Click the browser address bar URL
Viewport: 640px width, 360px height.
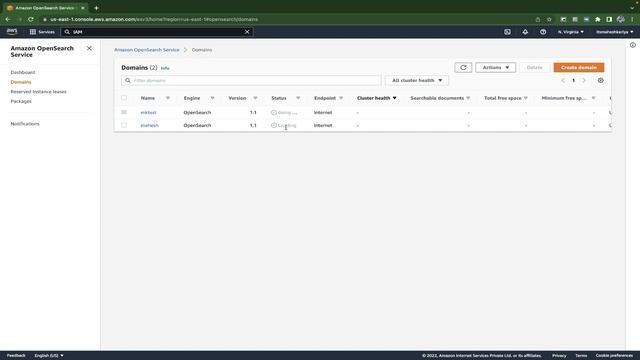(x=154, y=19)
